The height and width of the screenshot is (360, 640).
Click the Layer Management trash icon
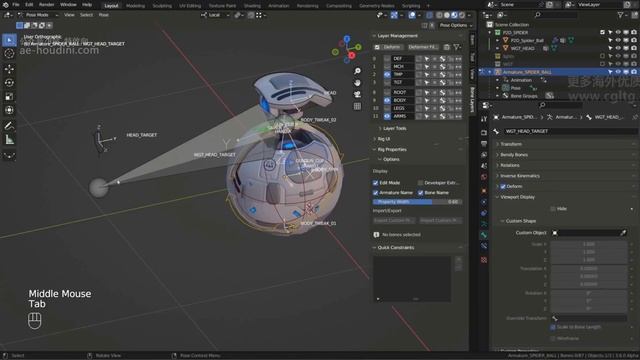[x=447, y=47]
